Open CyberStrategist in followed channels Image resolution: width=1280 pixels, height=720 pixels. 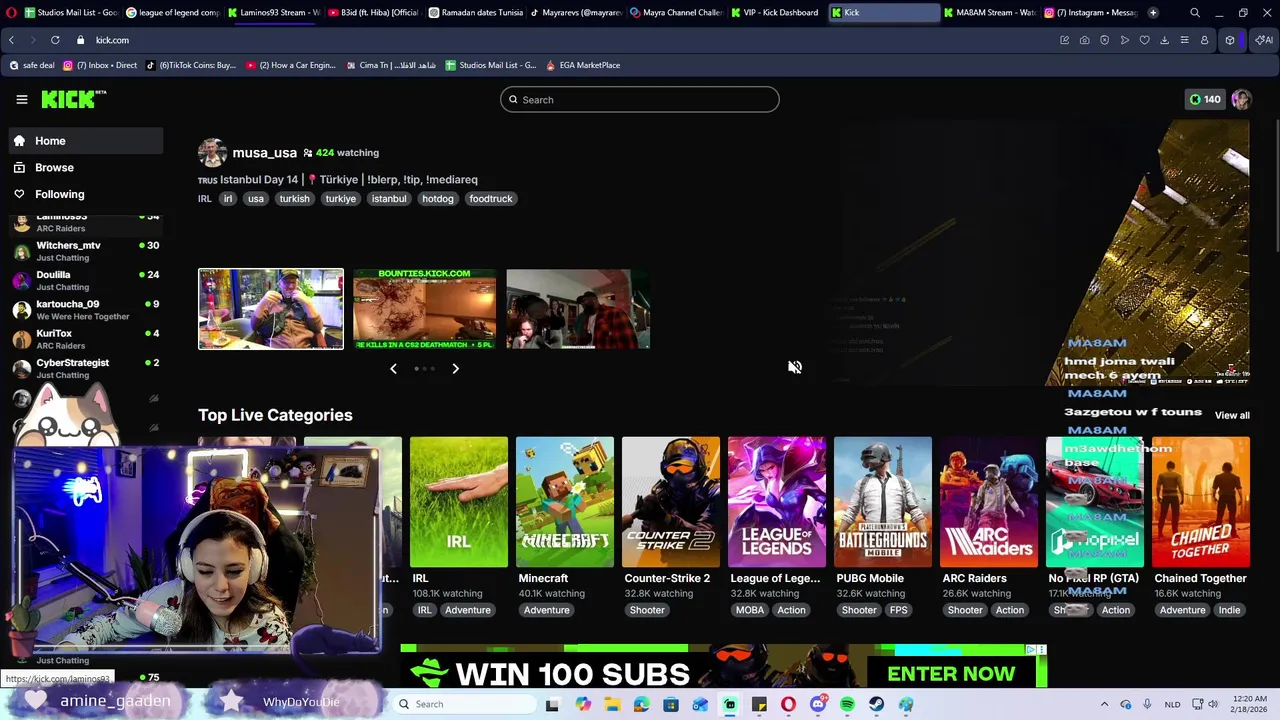point(86,368)
